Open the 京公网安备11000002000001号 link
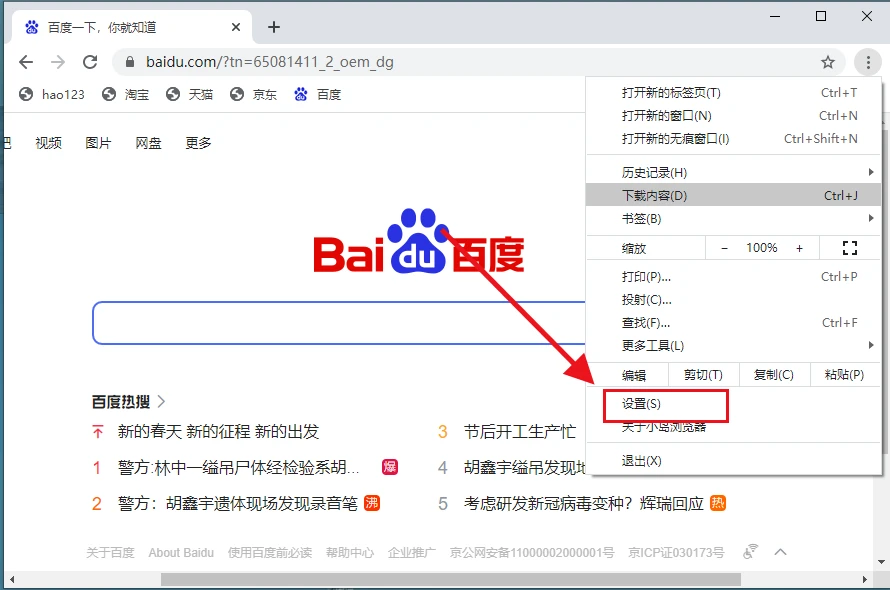This screenshot has height=590, width=890. pos(532,553)
